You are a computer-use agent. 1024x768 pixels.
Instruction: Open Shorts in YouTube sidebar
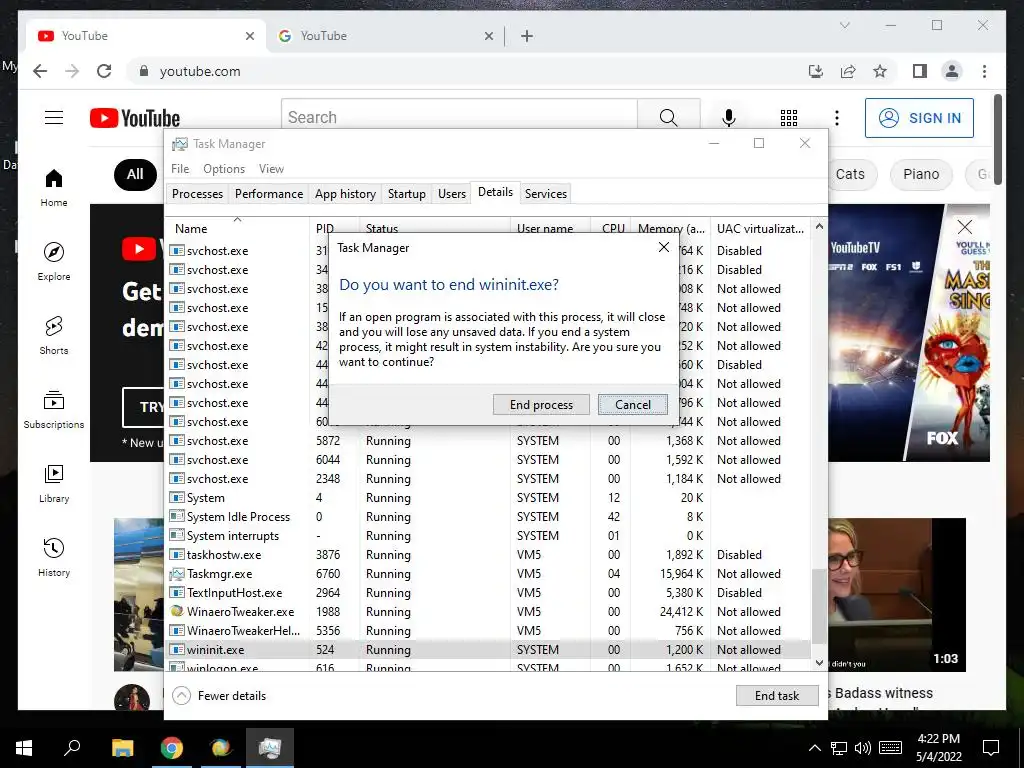54,336
